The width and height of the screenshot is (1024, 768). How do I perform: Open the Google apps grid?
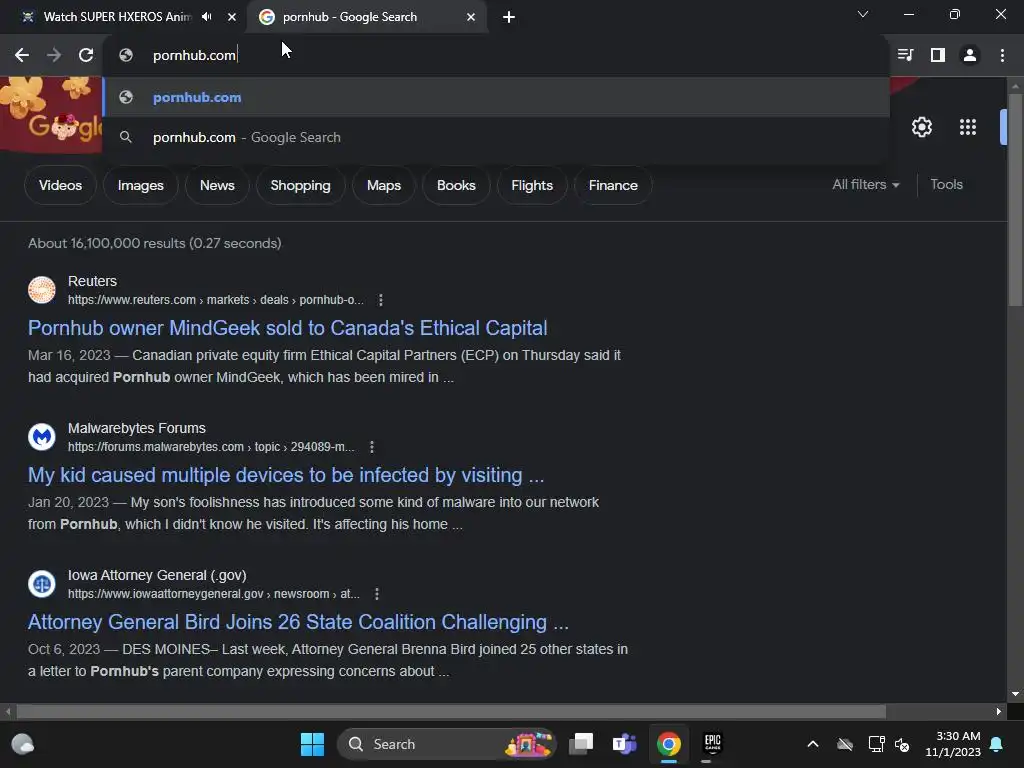(968, 127)
